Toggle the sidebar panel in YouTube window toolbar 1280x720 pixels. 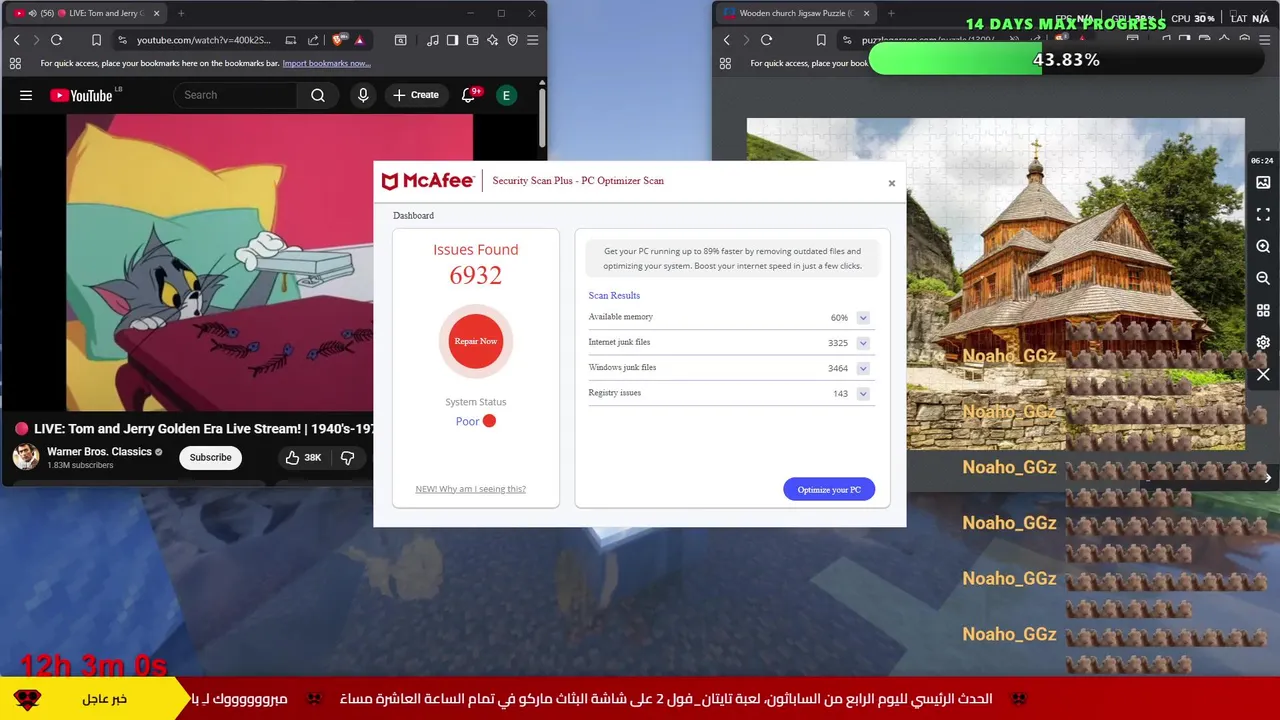tap(452, 40)
